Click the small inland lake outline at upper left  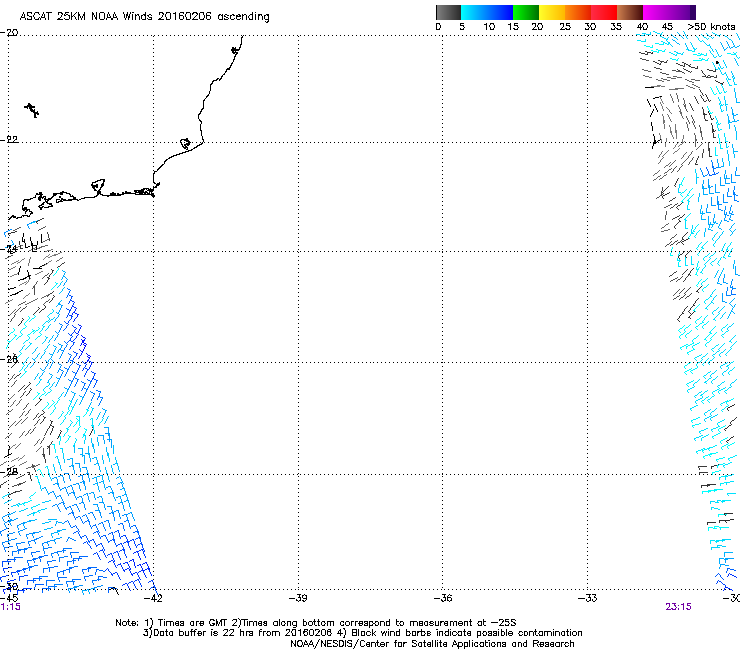pyautogui.click(x=32, y=110)
